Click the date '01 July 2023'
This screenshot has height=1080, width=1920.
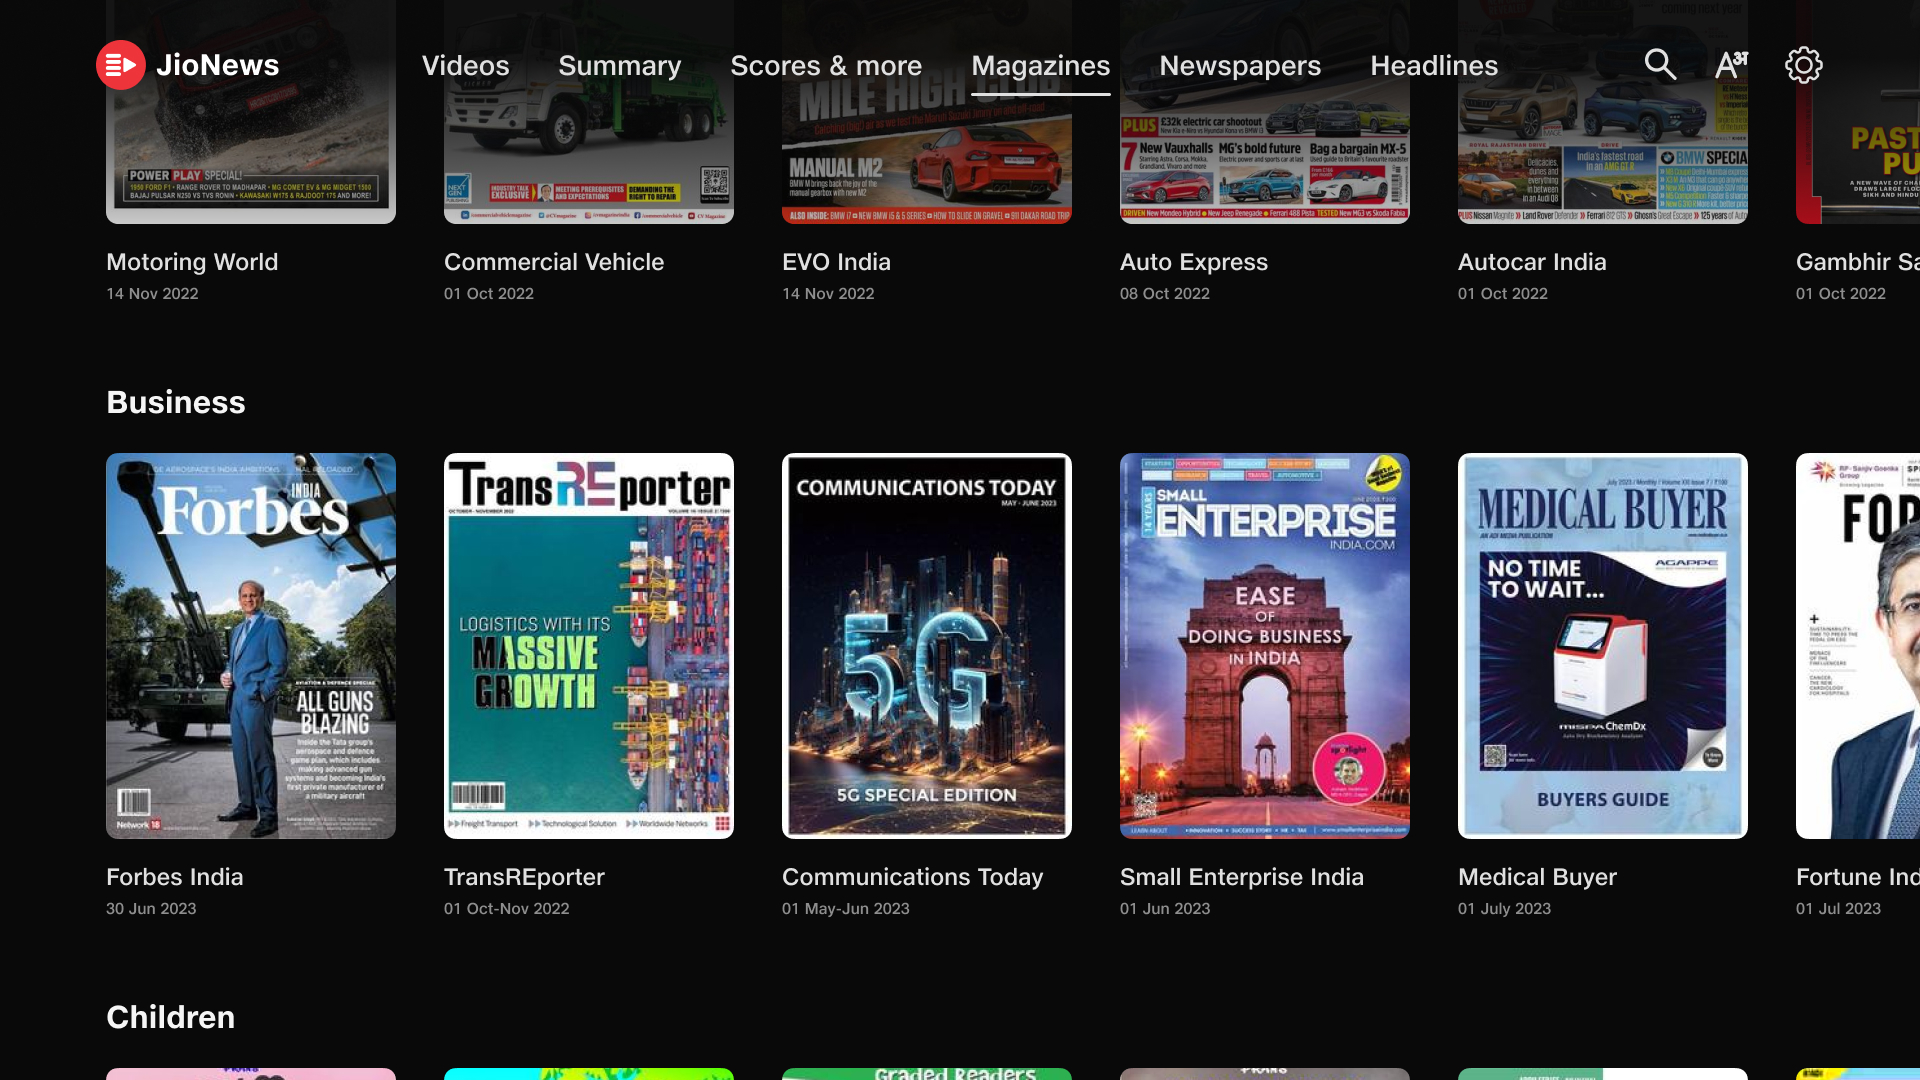(1504, 909)
